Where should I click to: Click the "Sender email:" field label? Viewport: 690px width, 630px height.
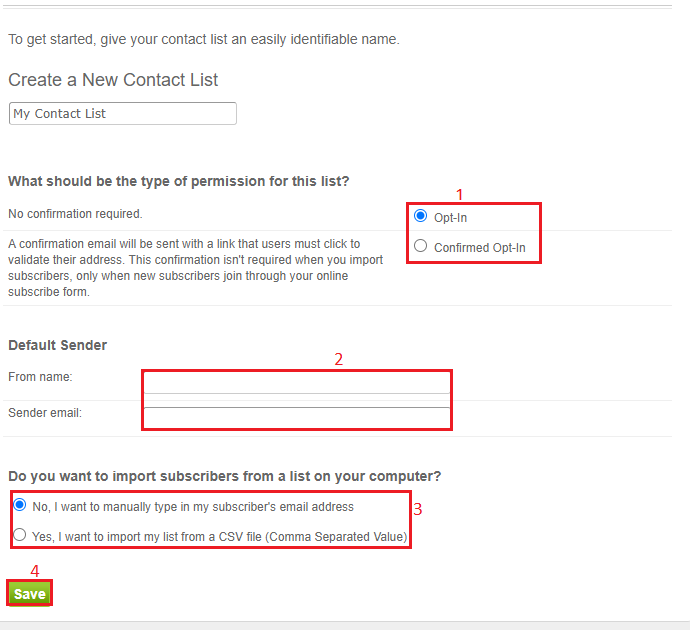(x=45, y=413)
